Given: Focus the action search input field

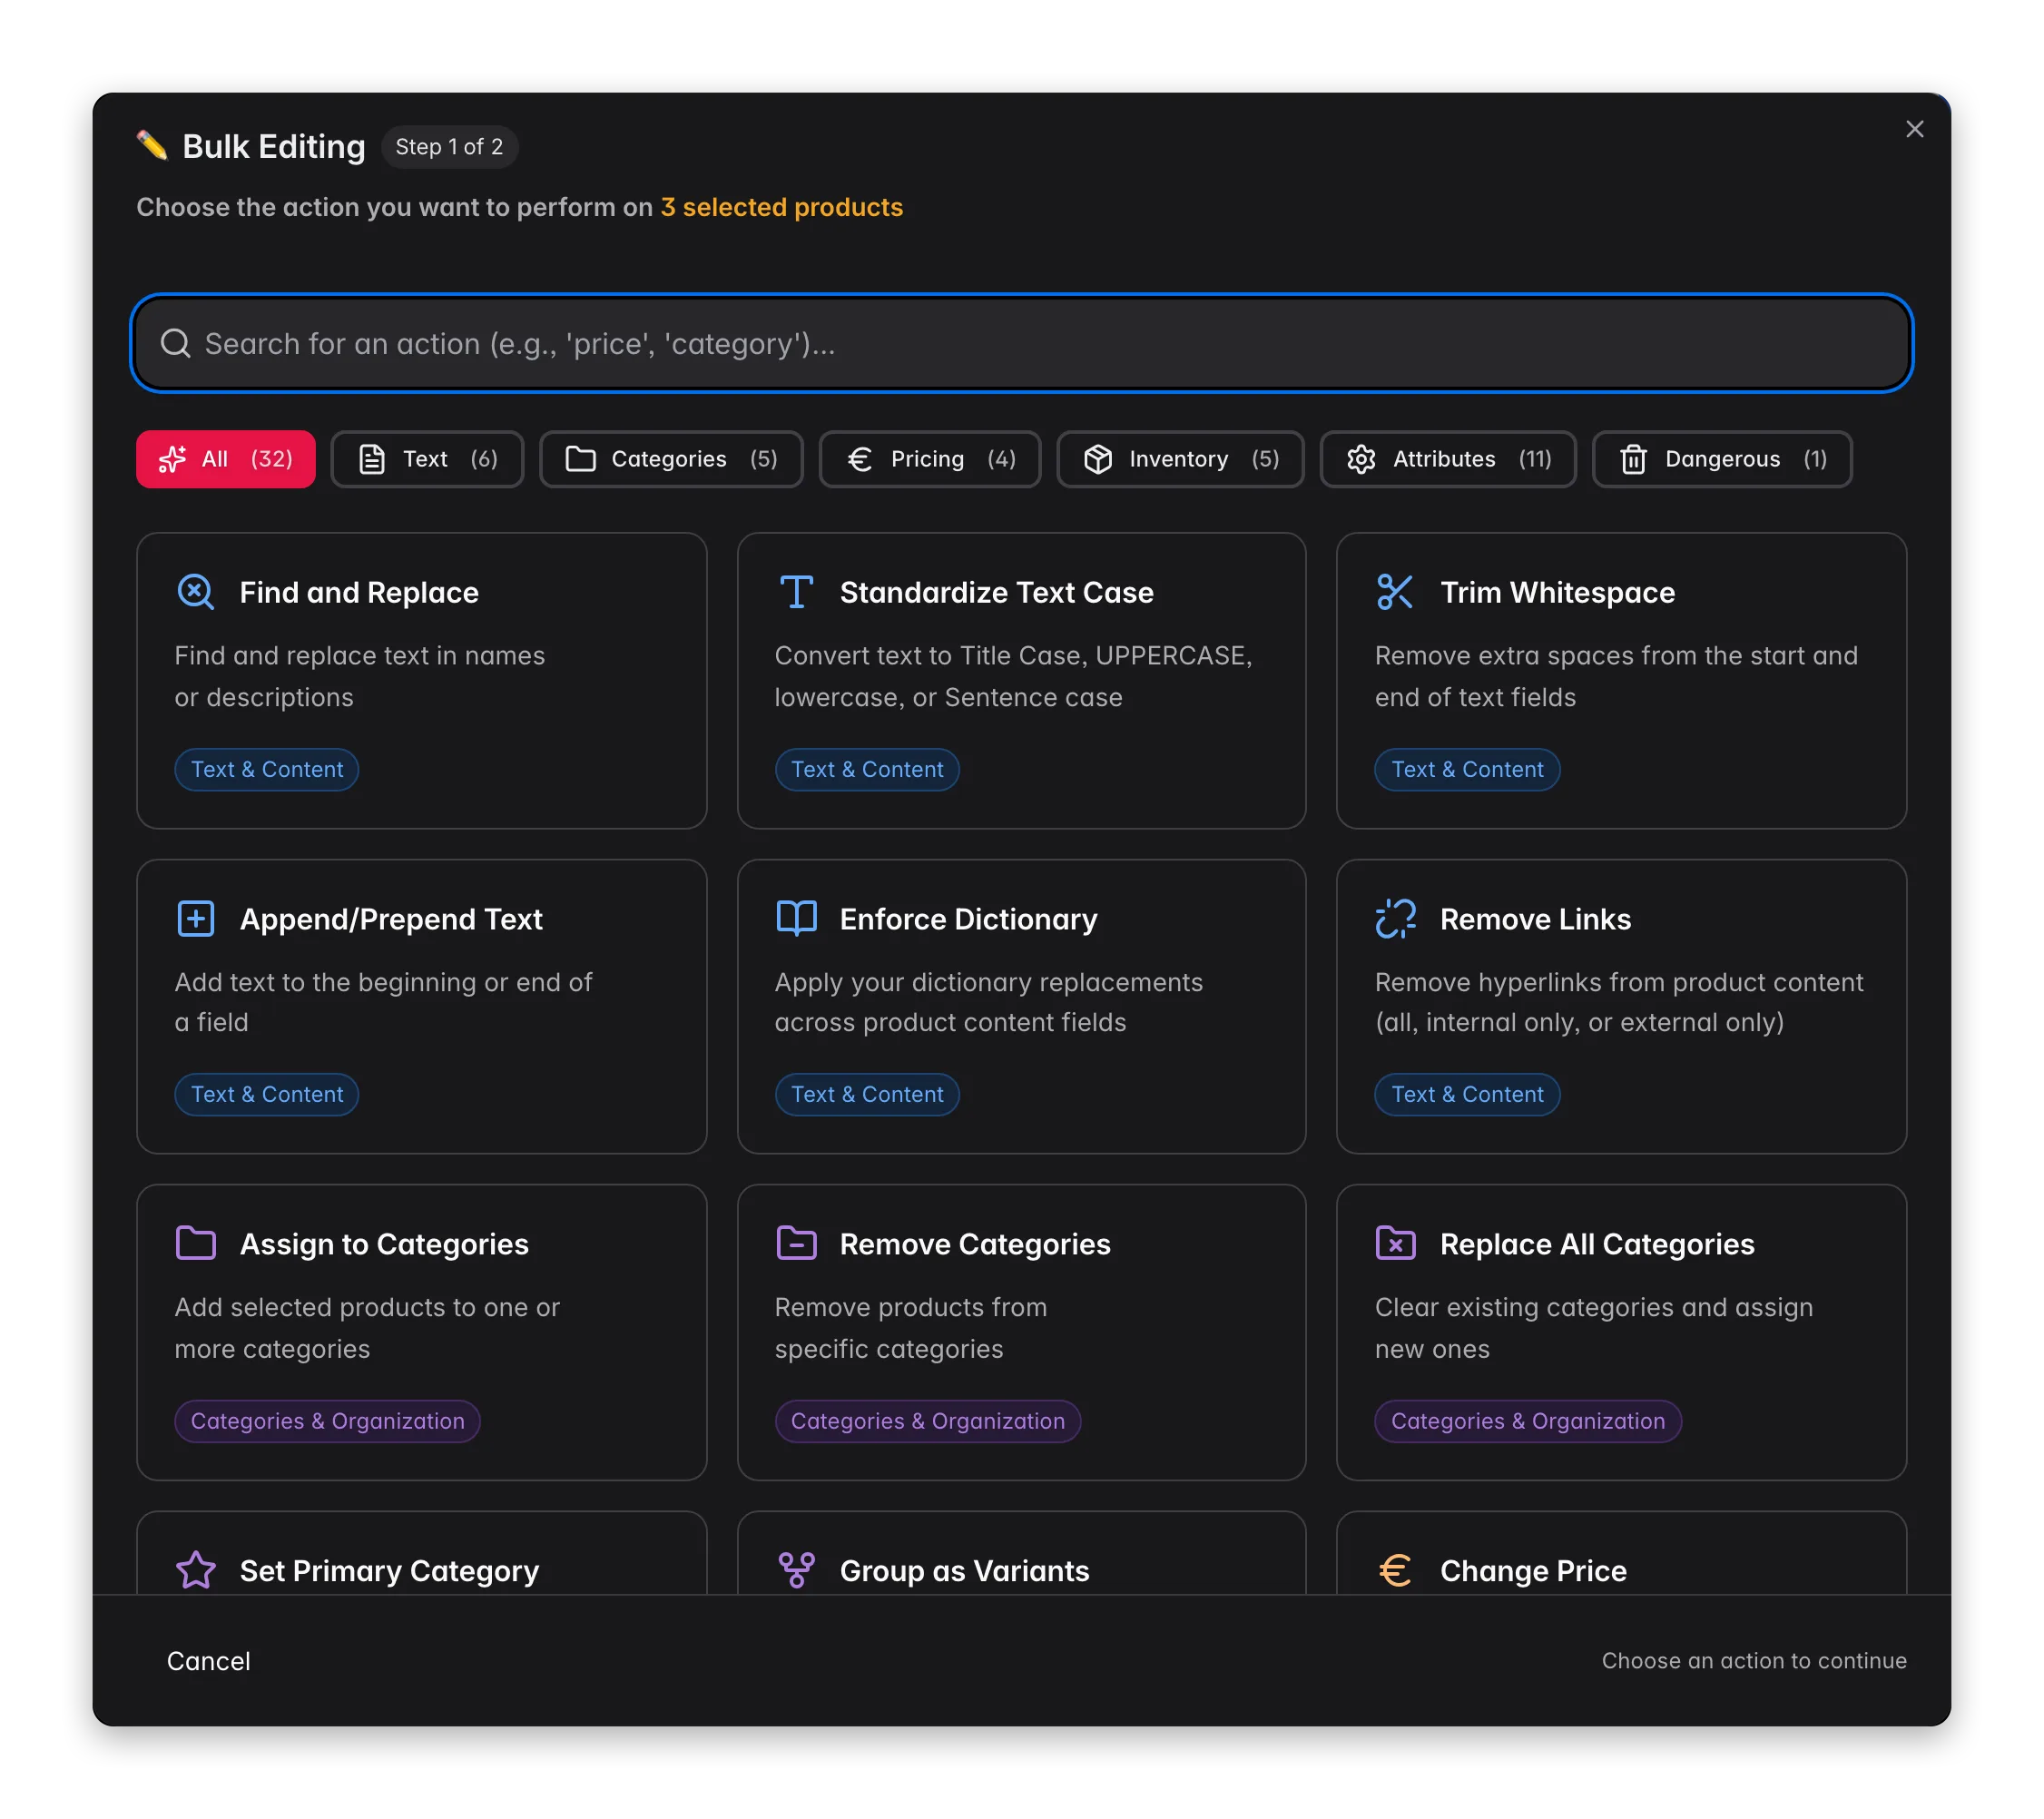Looking at the screenshot, I should (1021, 343).
